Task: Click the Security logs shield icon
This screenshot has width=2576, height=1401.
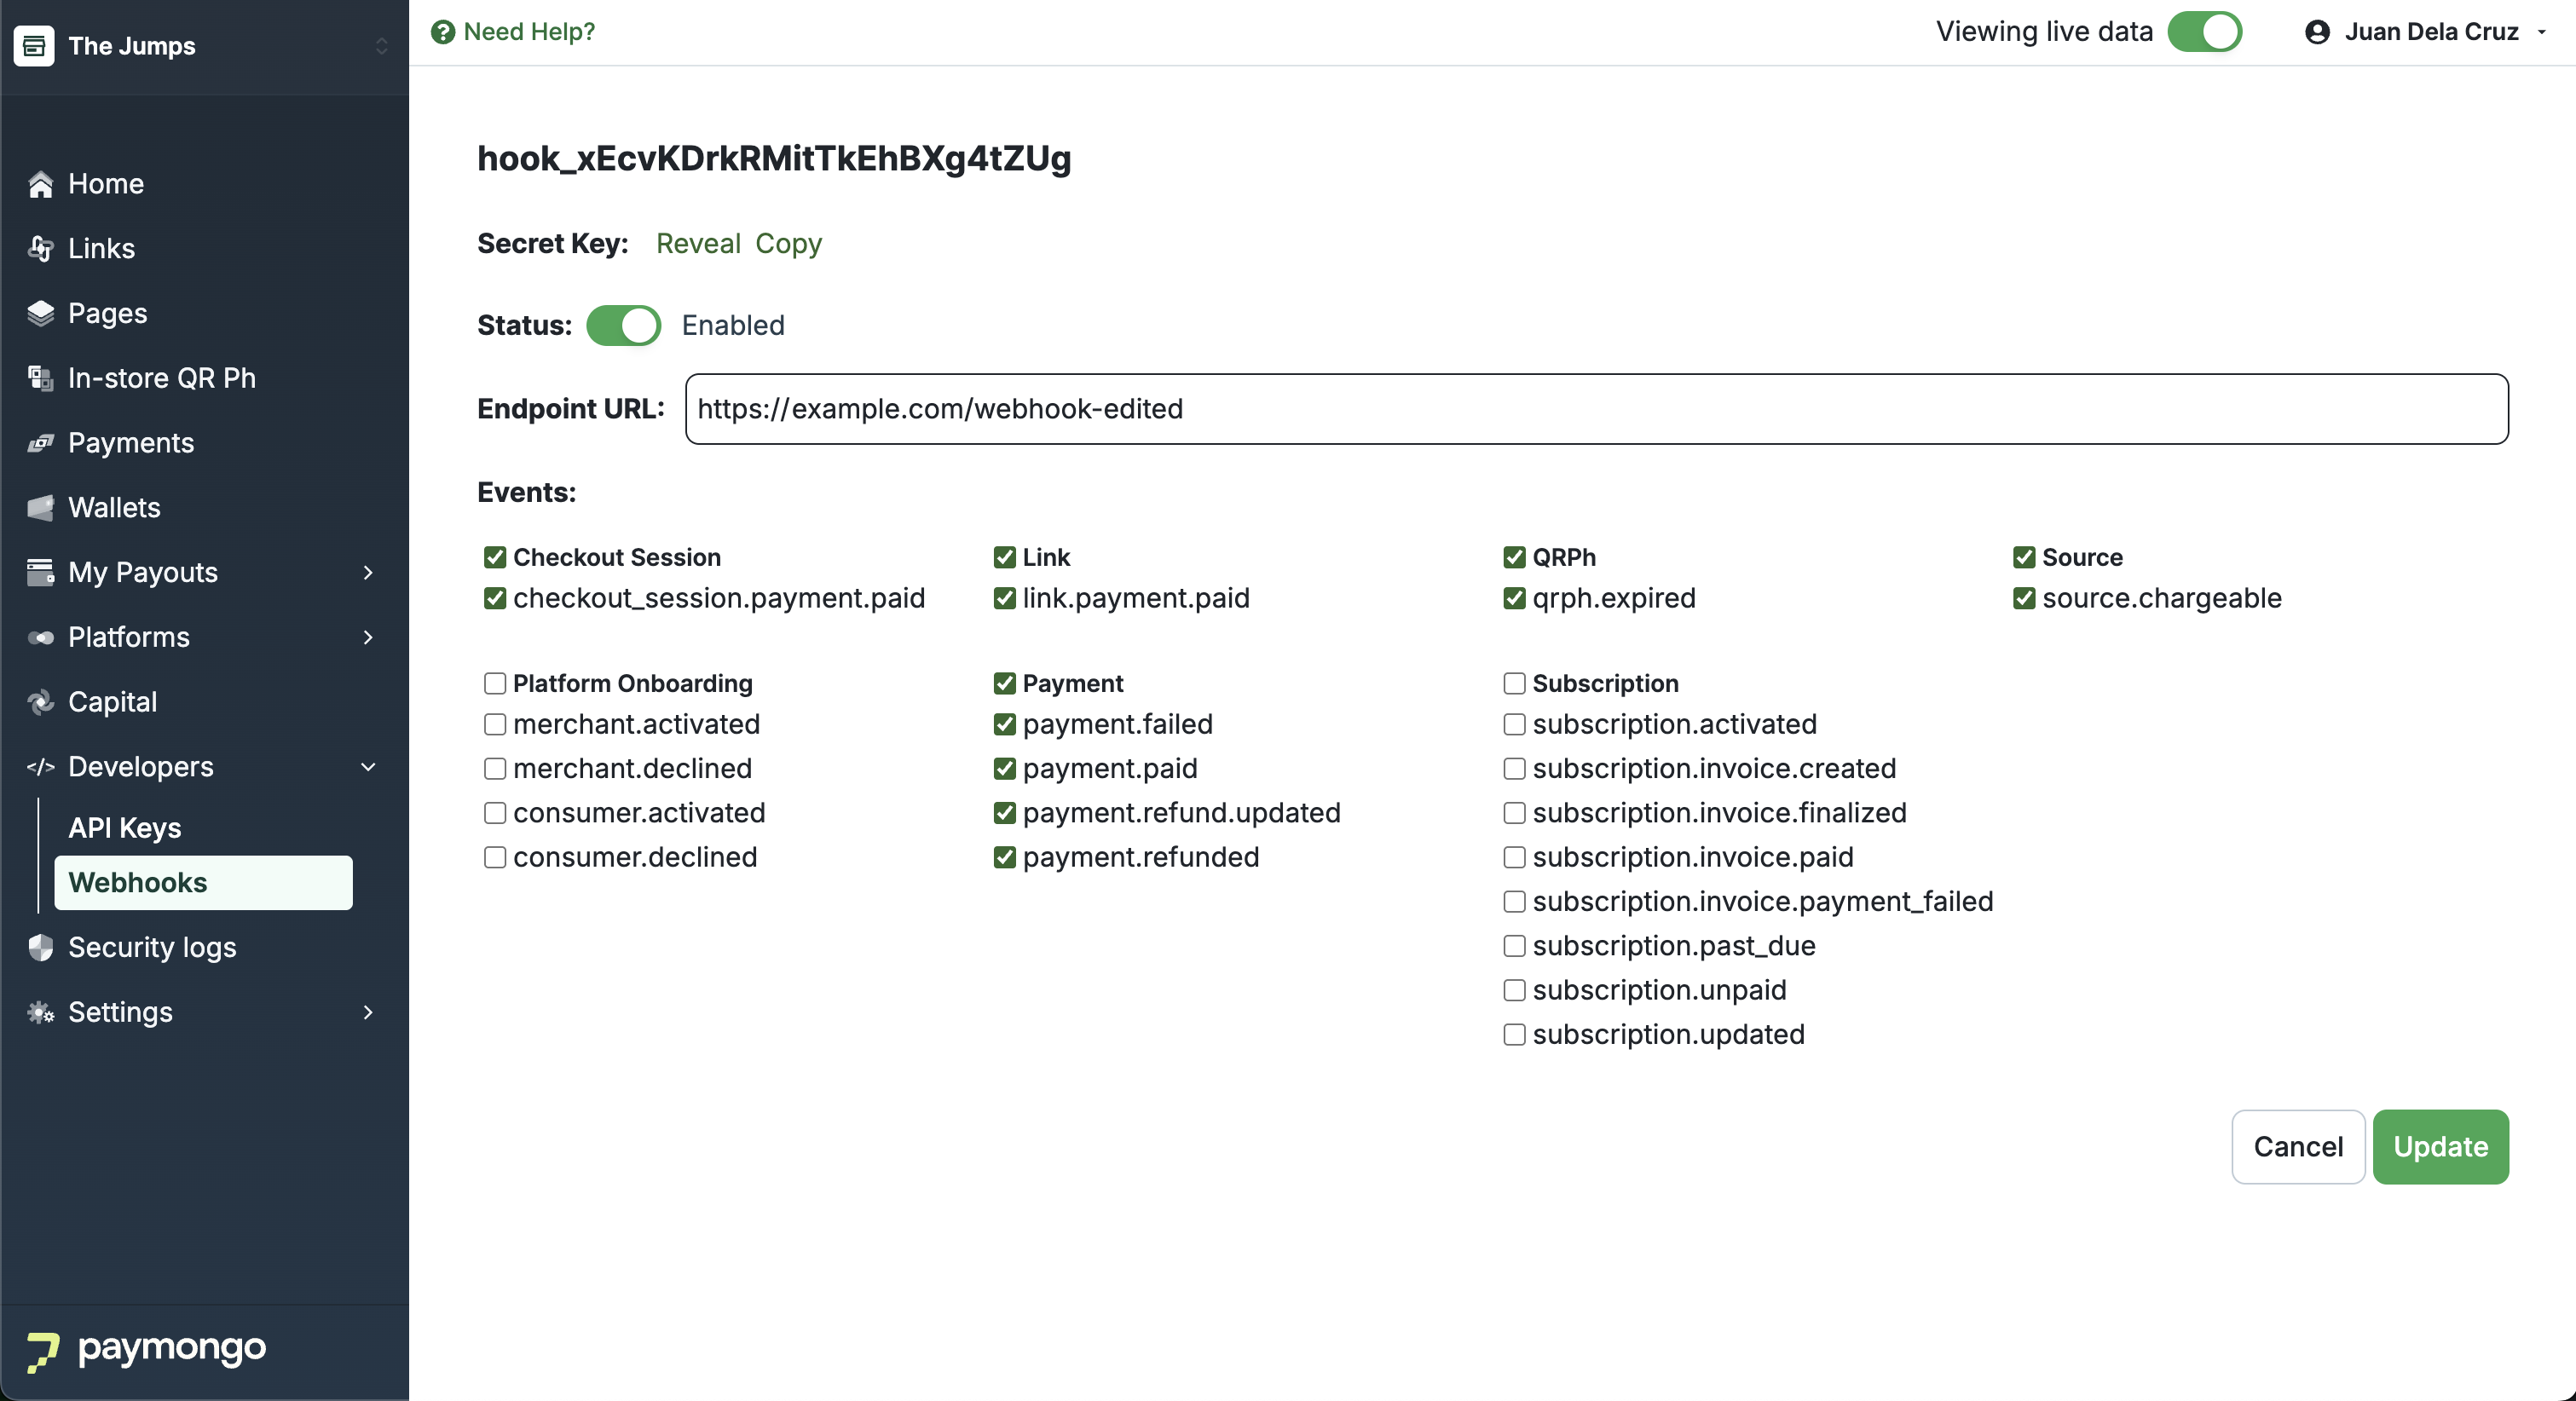Action: (x=41, y=947)
